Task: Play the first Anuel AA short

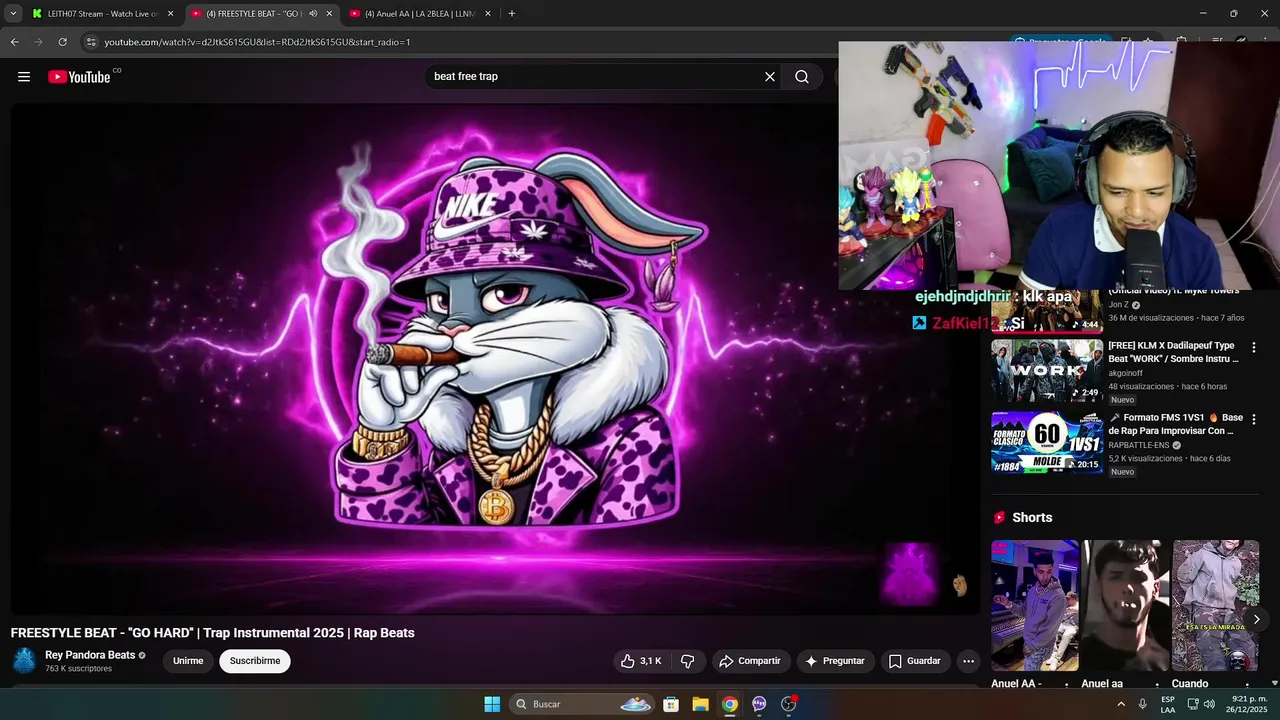Action: point(1035,605)
